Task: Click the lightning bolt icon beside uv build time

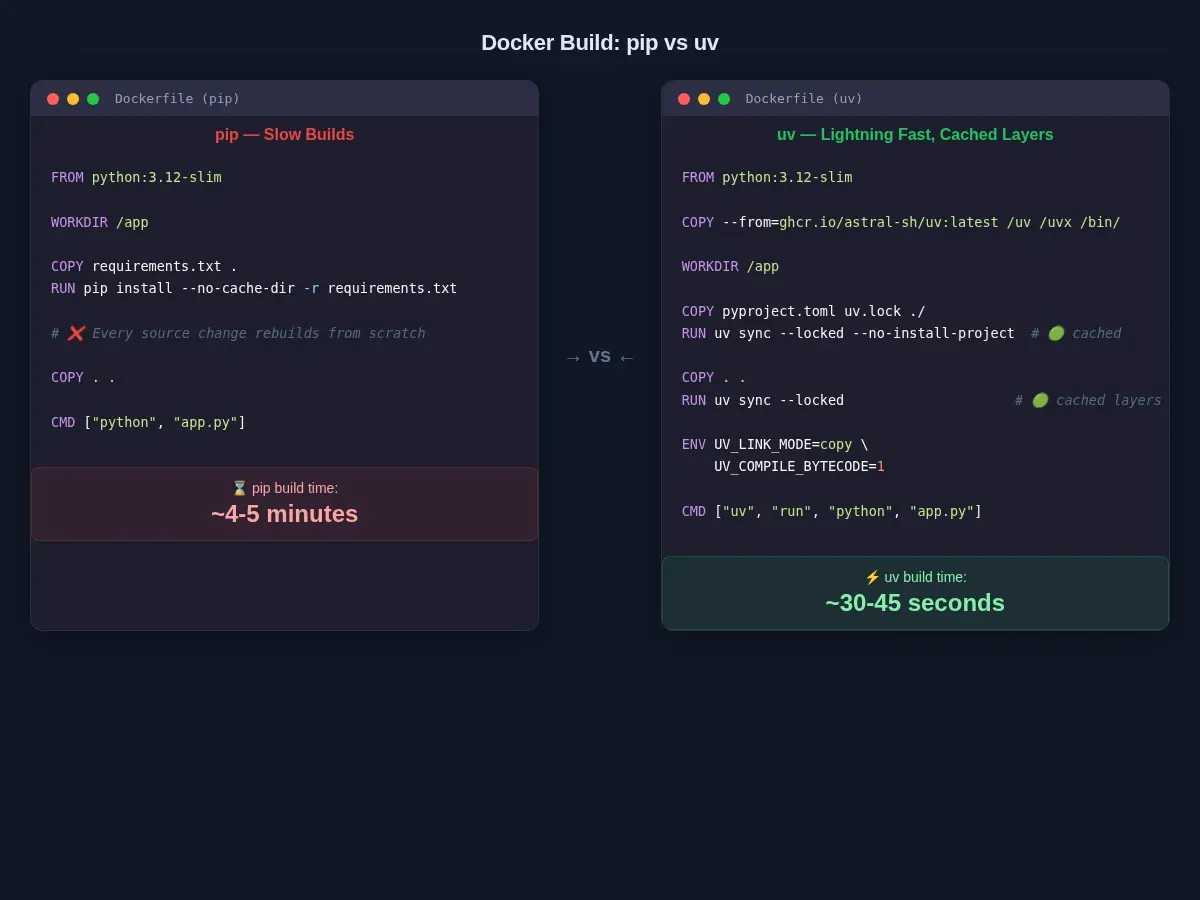Action: 872,577
